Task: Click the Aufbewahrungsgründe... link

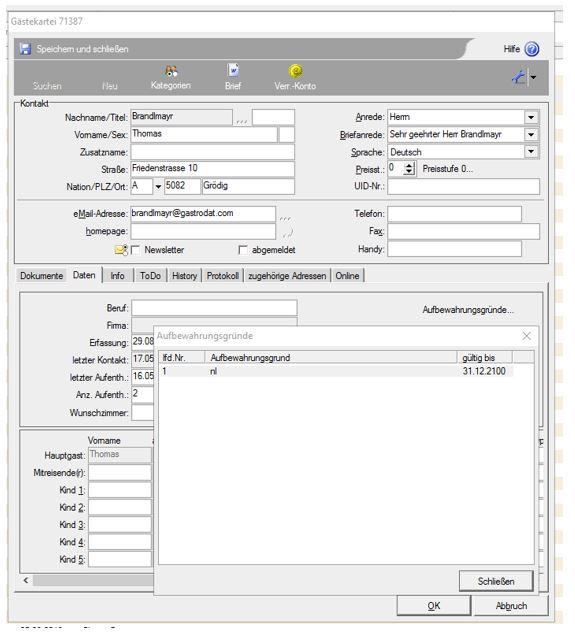Action: tap(468, 310)
